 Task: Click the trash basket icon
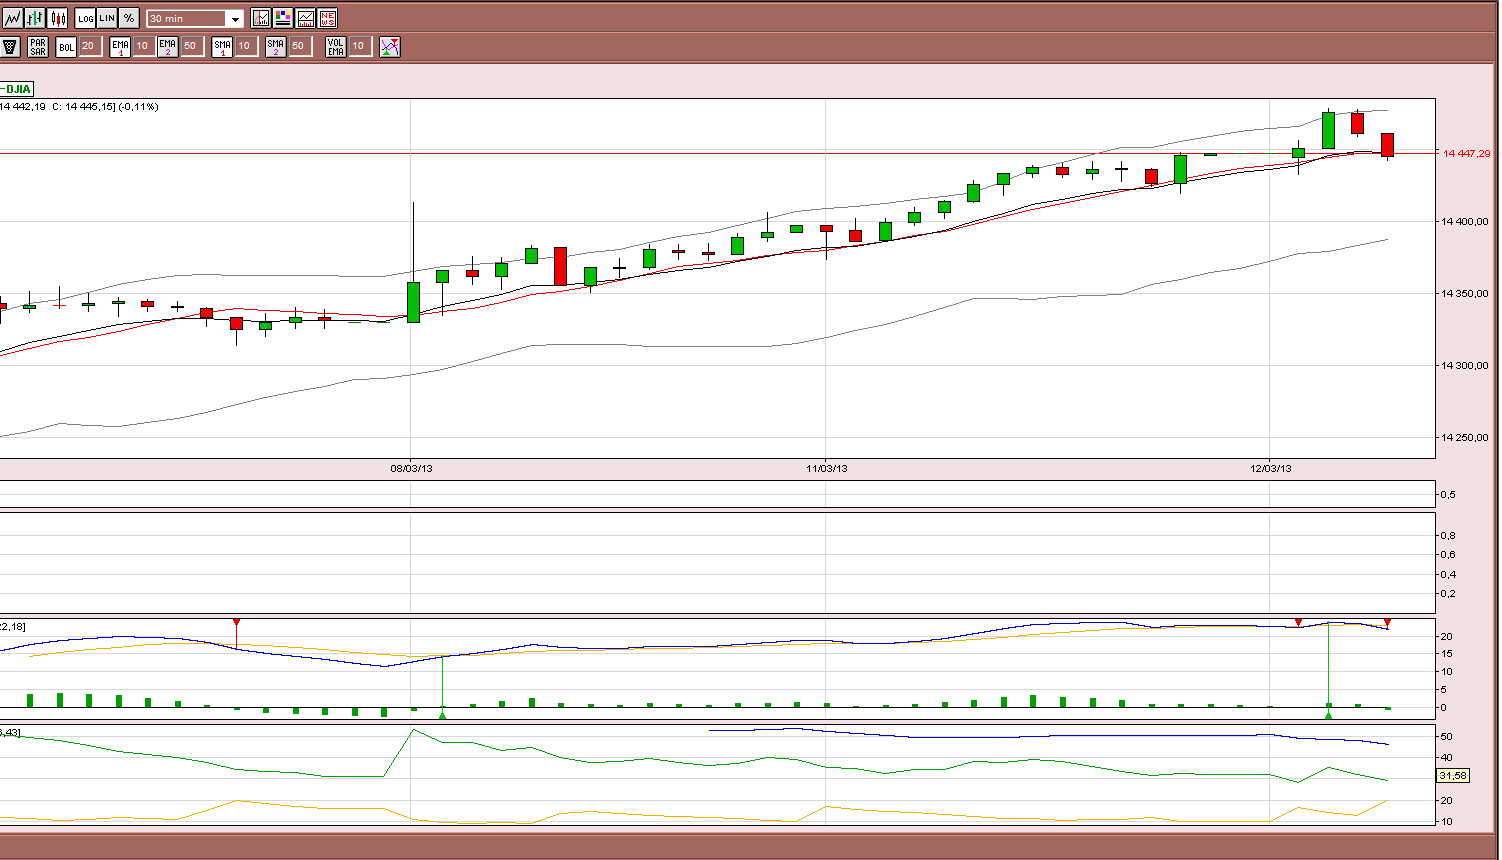pos(11,46)
